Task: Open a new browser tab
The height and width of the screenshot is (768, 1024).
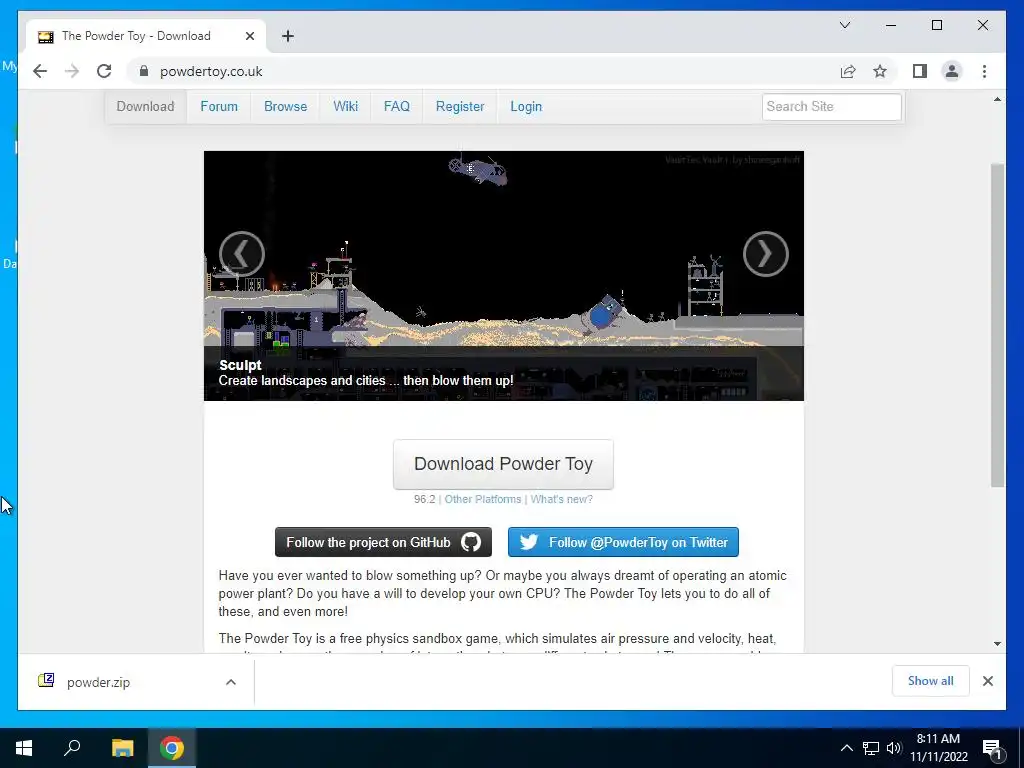Action: tap(288, 36)
